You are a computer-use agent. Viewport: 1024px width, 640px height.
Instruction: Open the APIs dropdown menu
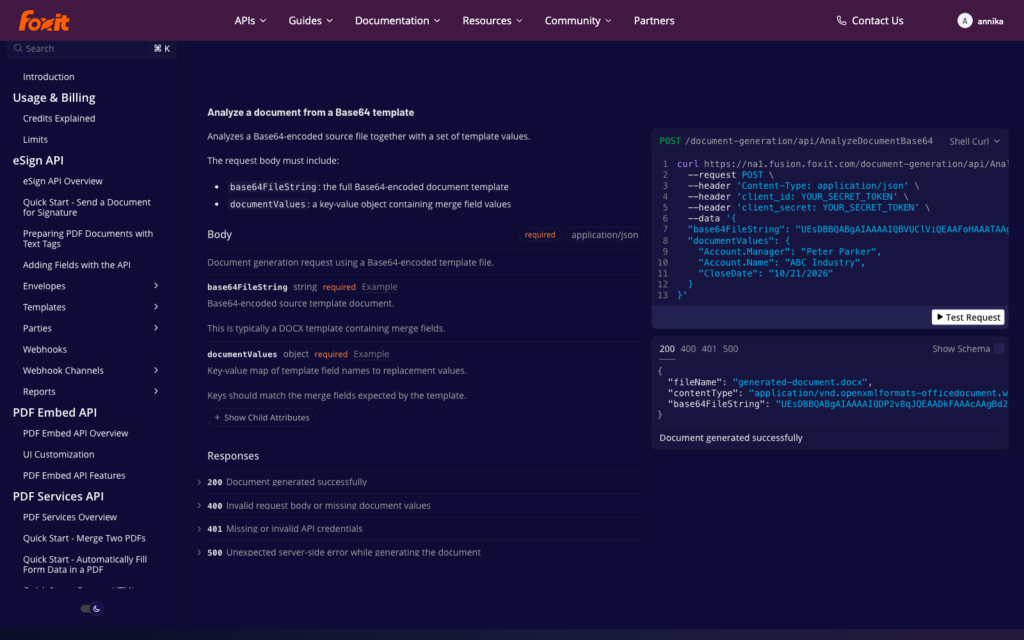250,21
